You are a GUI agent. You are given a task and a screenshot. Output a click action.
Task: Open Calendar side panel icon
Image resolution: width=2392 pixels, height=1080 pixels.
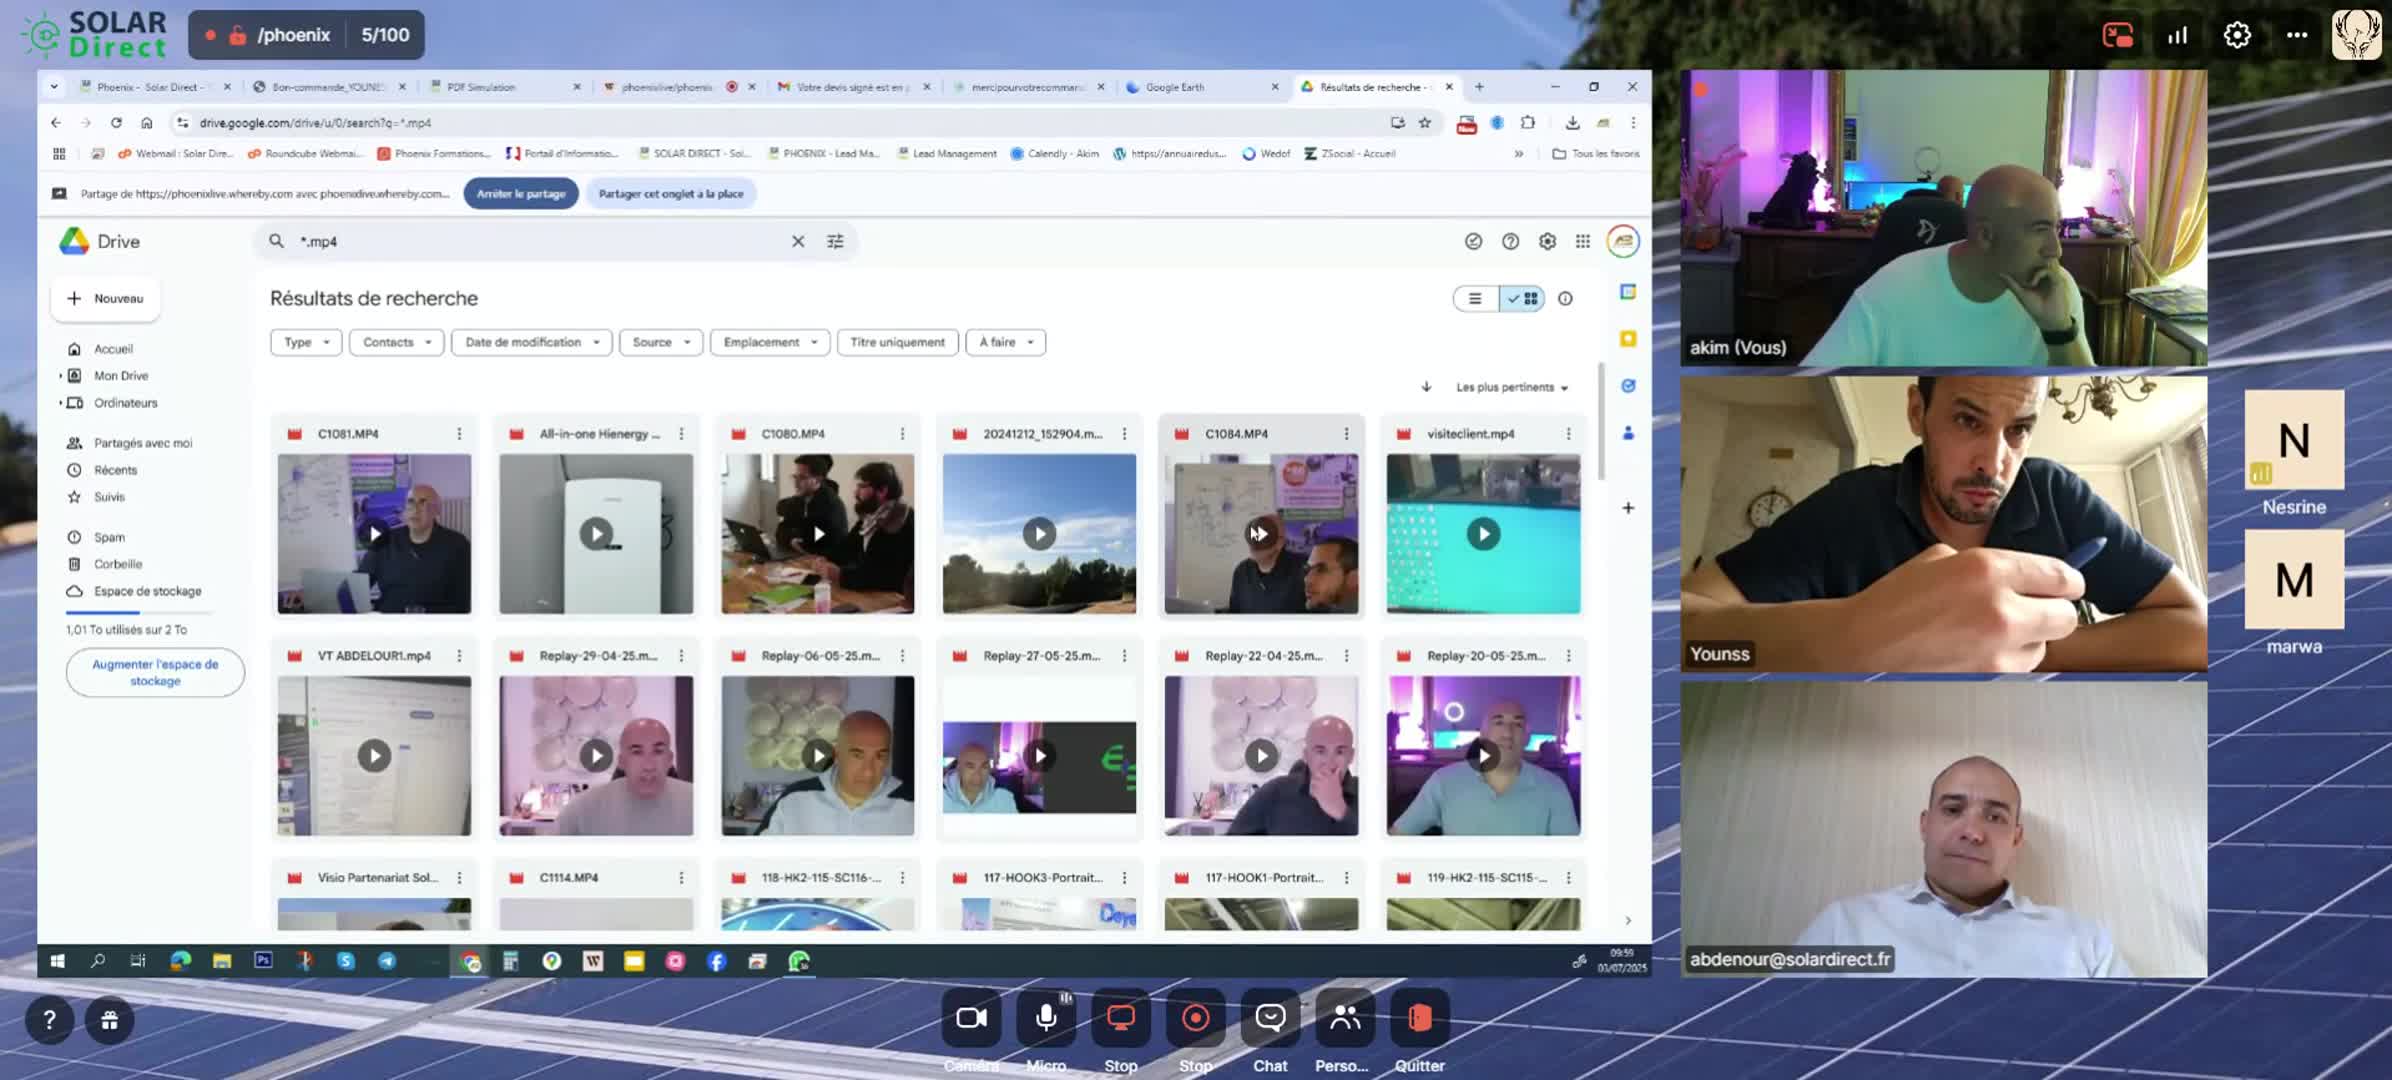(1628, 292)
